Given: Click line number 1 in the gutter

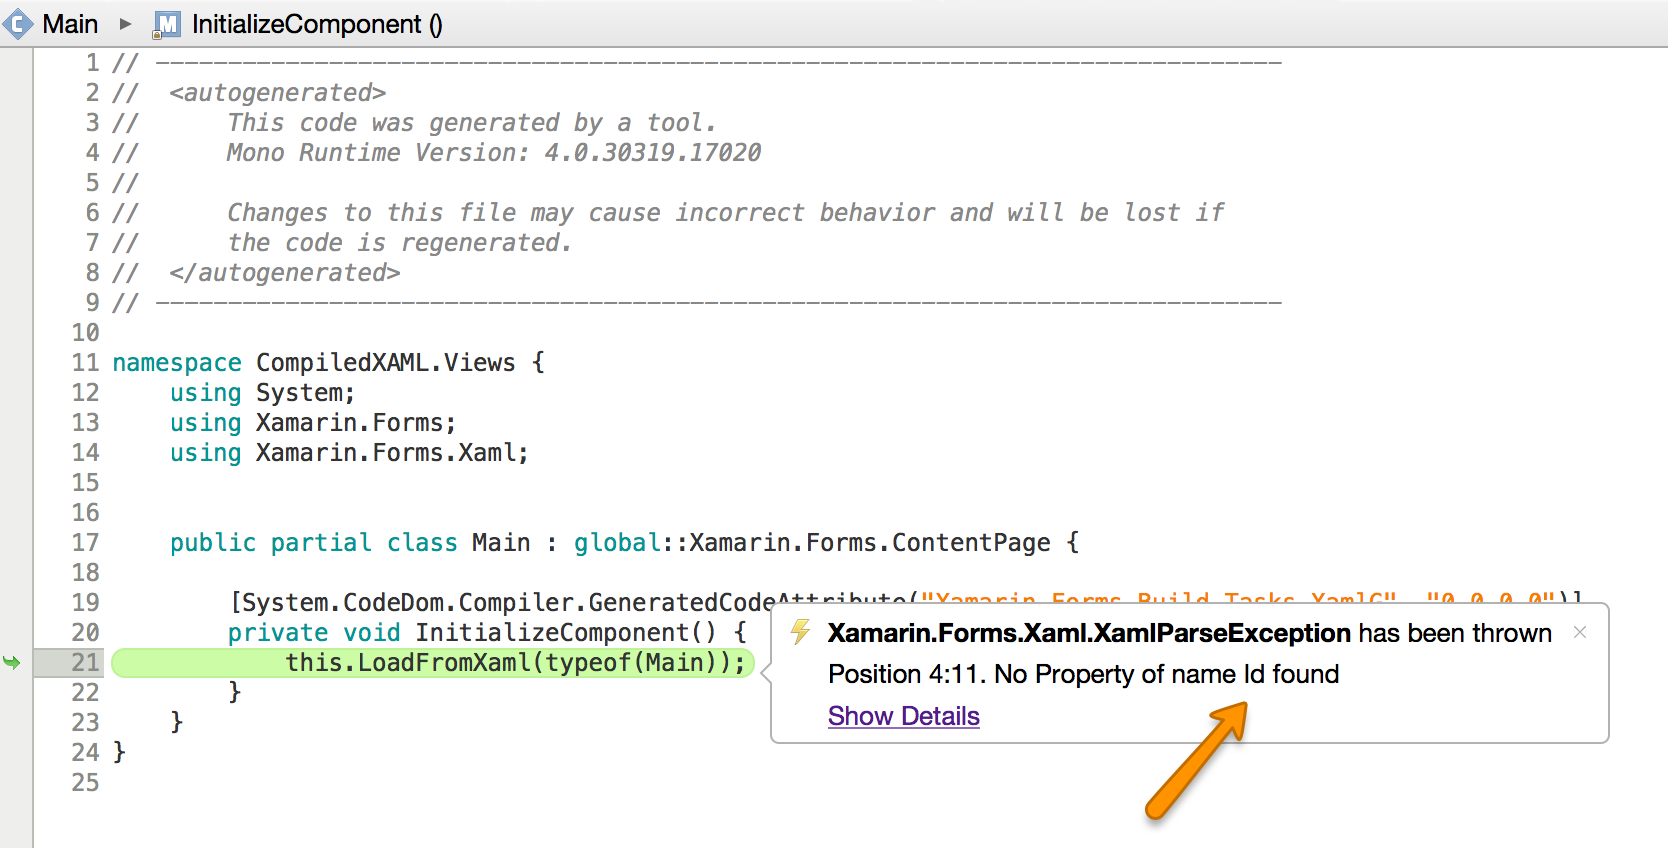Looking at the screenshot, I should point(92,62).
